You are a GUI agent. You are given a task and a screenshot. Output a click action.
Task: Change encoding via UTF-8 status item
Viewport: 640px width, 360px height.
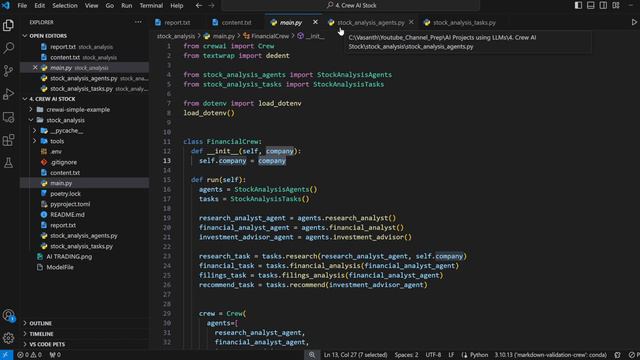[433, 355]
